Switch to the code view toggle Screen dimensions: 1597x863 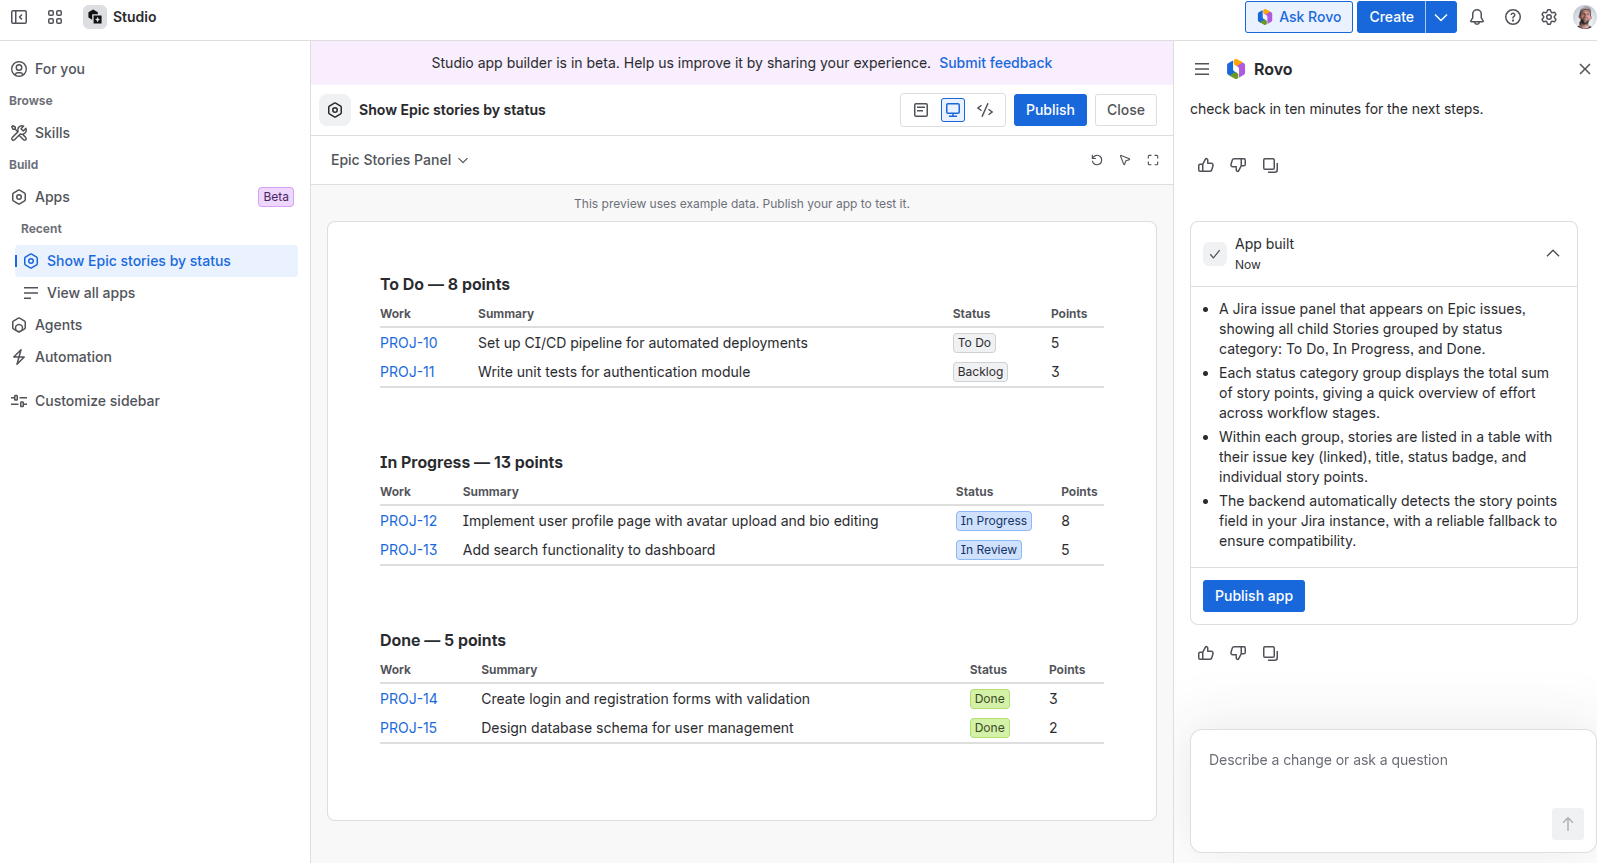[x=985, y=110]
